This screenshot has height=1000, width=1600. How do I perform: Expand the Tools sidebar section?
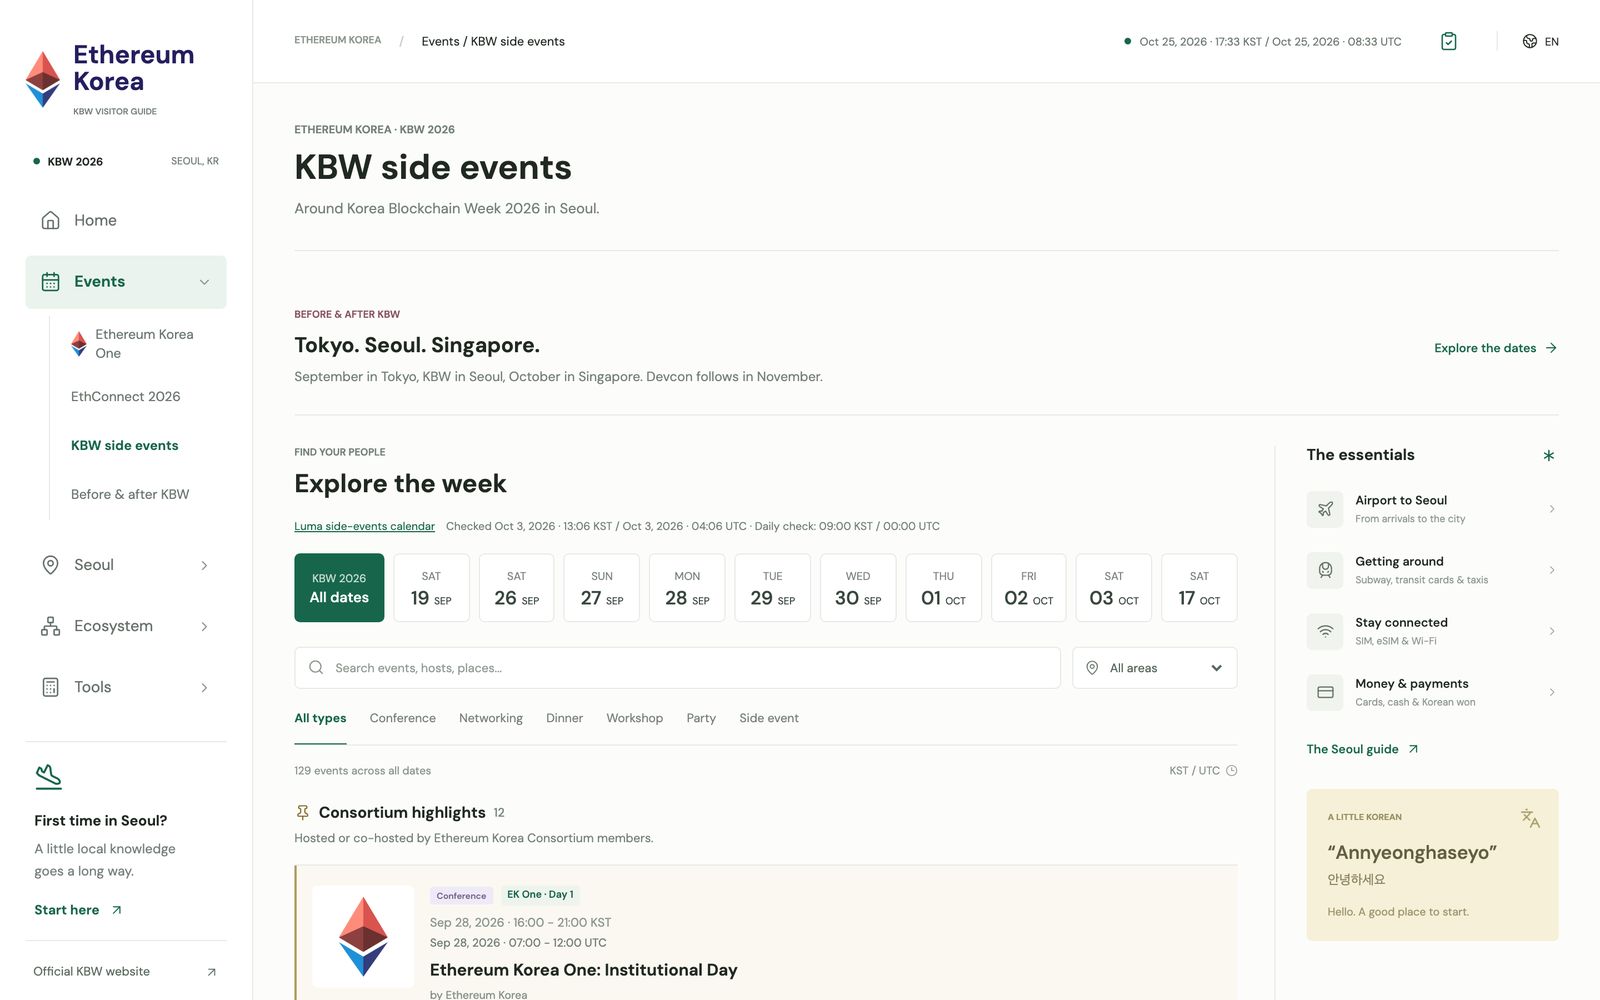tap(204, 687)
